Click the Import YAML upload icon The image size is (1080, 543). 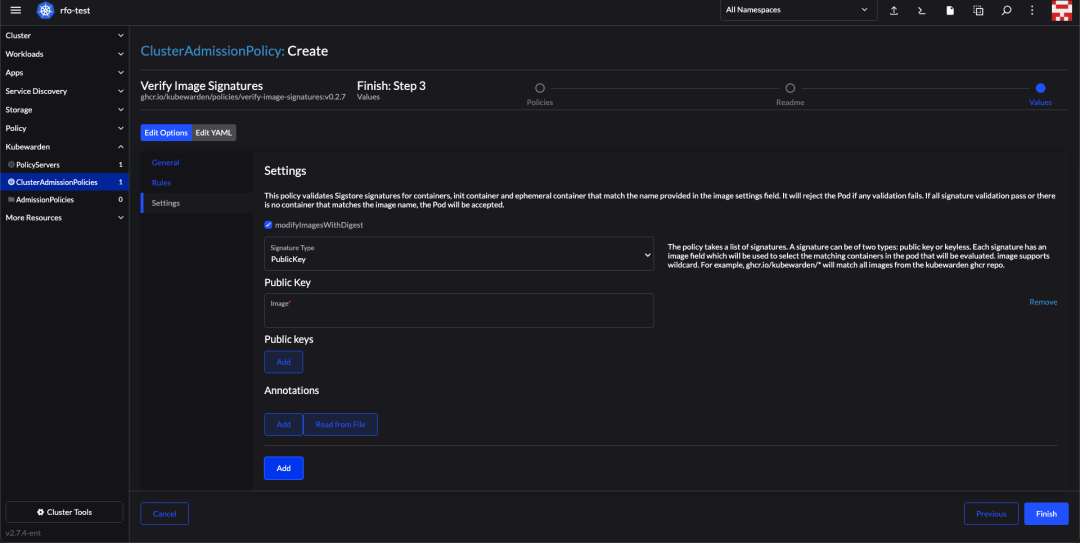(x=893, y=10)
